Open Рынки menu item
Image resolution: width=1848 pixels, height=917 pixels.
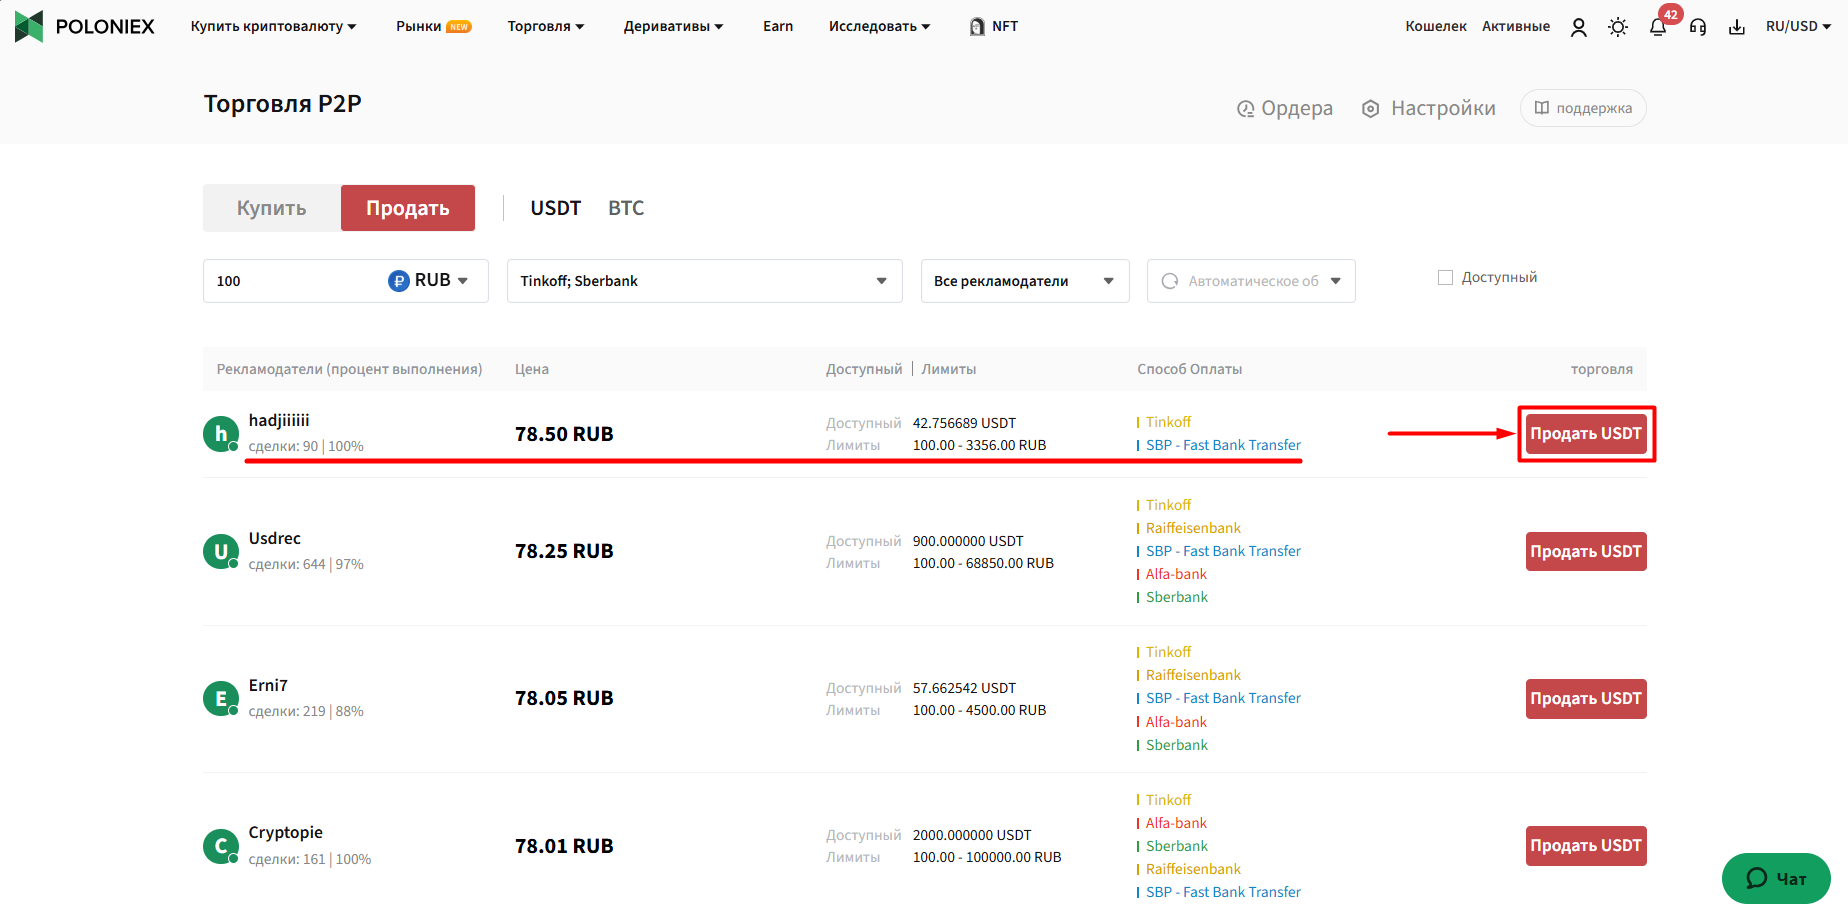coord(433,26)
